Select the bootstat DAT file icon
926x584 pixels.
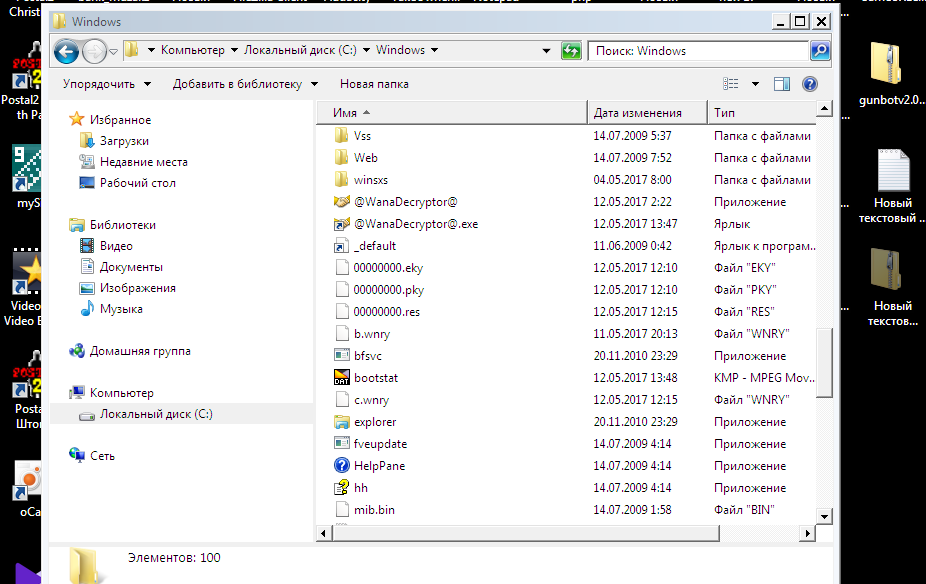342,377
